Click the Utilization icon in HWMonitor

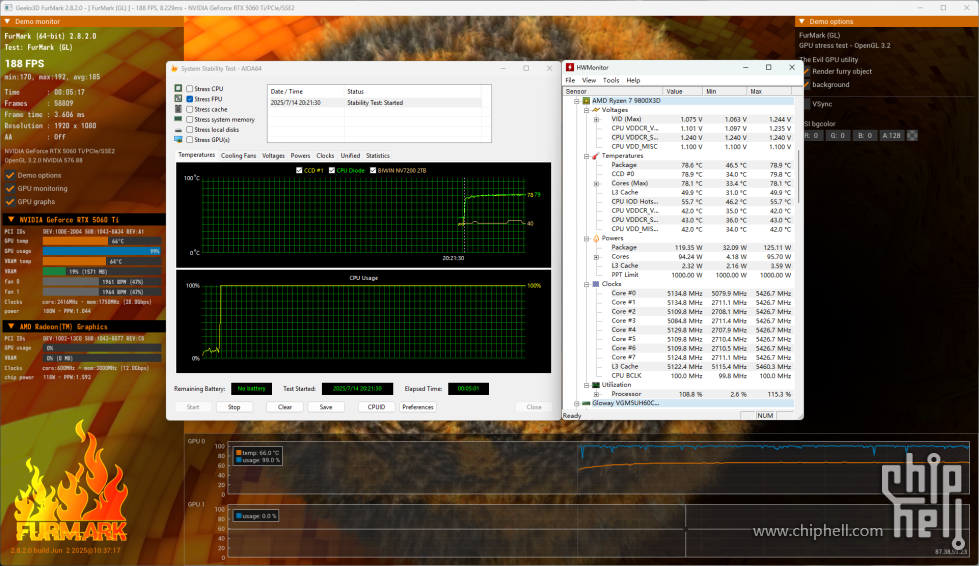point(596,385)
